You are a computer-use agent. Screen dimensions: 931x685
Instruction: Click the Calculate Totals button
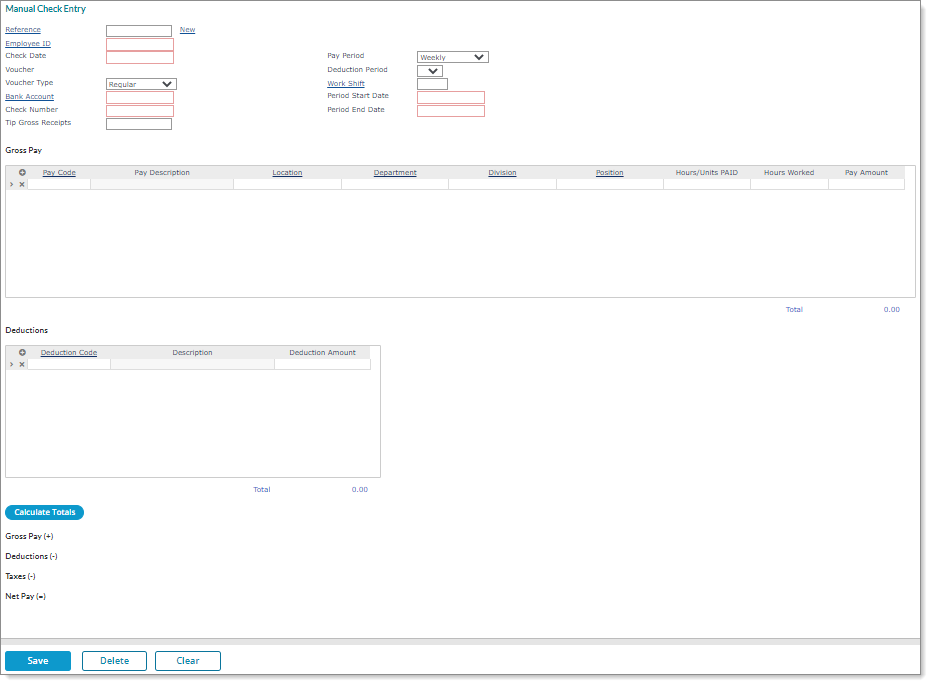pyautogui.click(x=44, y=512)
